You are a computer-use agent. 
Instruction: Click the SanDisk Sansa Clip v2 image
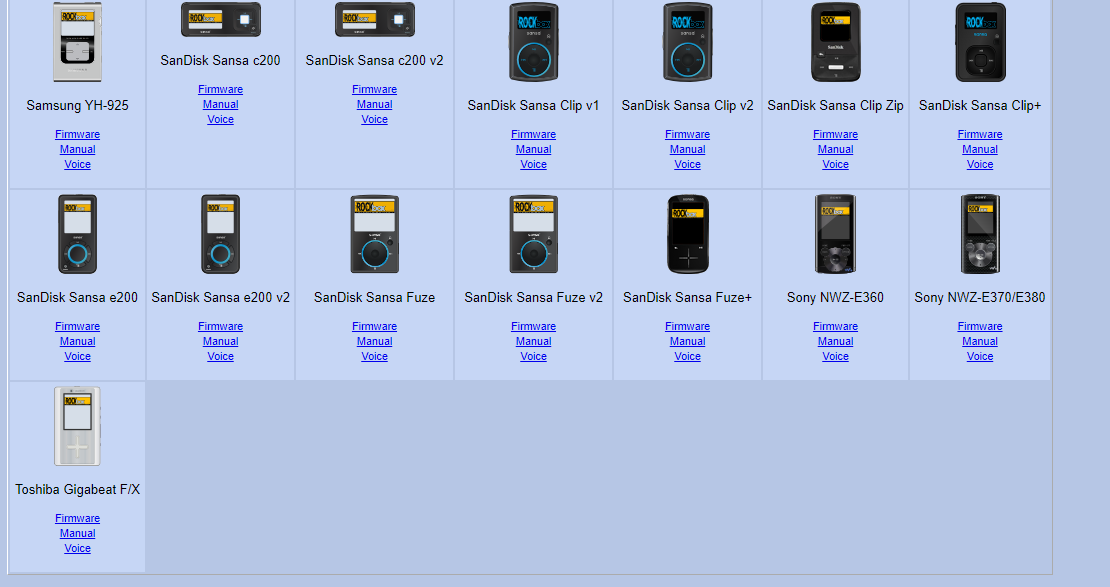(x=687, y=42)
